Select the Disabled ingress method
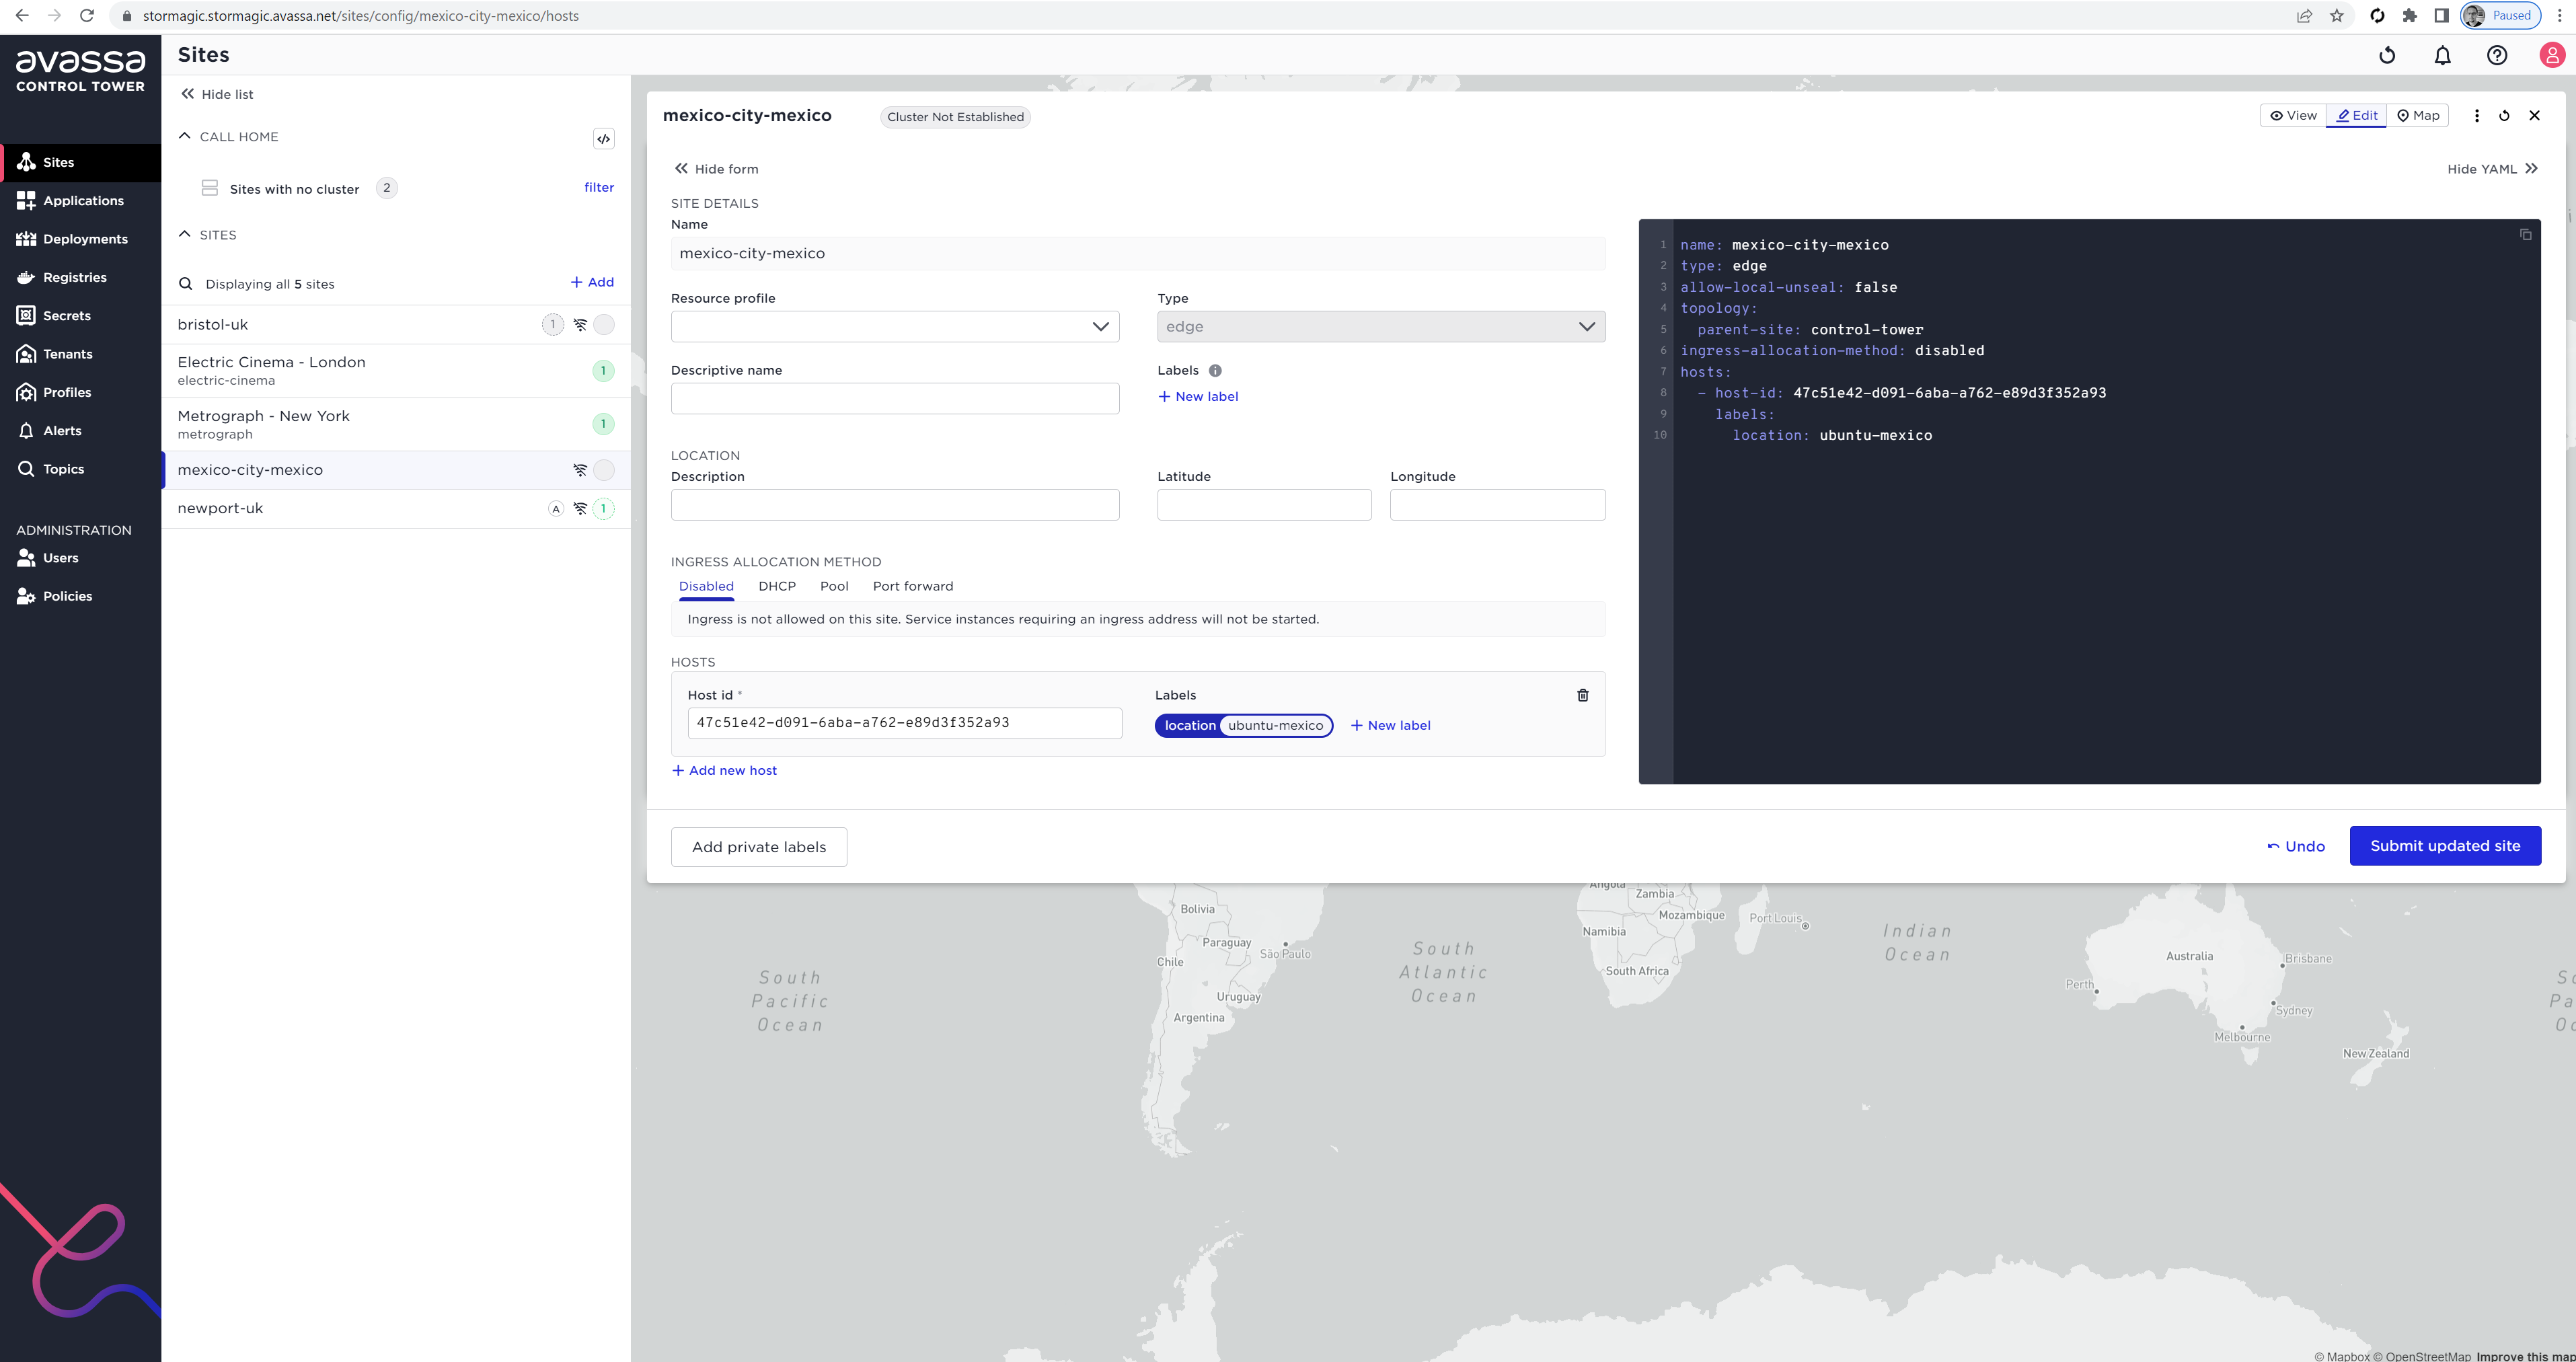This screenshot has width=2576, height=1362. [706, 587]
